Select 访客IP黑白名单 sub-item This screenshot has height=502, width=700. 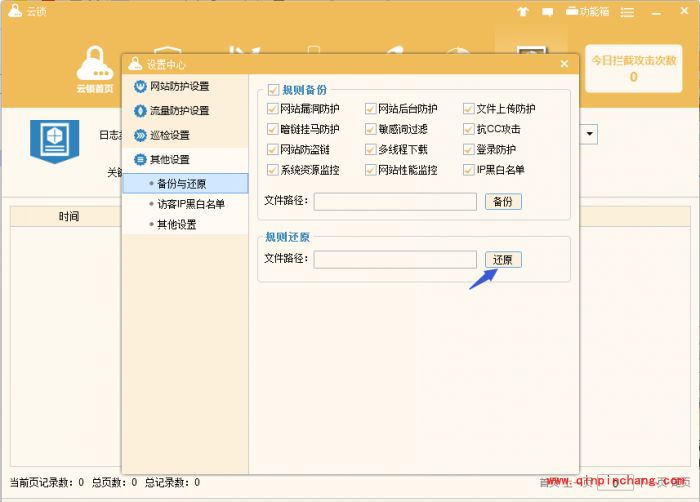[x=185, y=204]
